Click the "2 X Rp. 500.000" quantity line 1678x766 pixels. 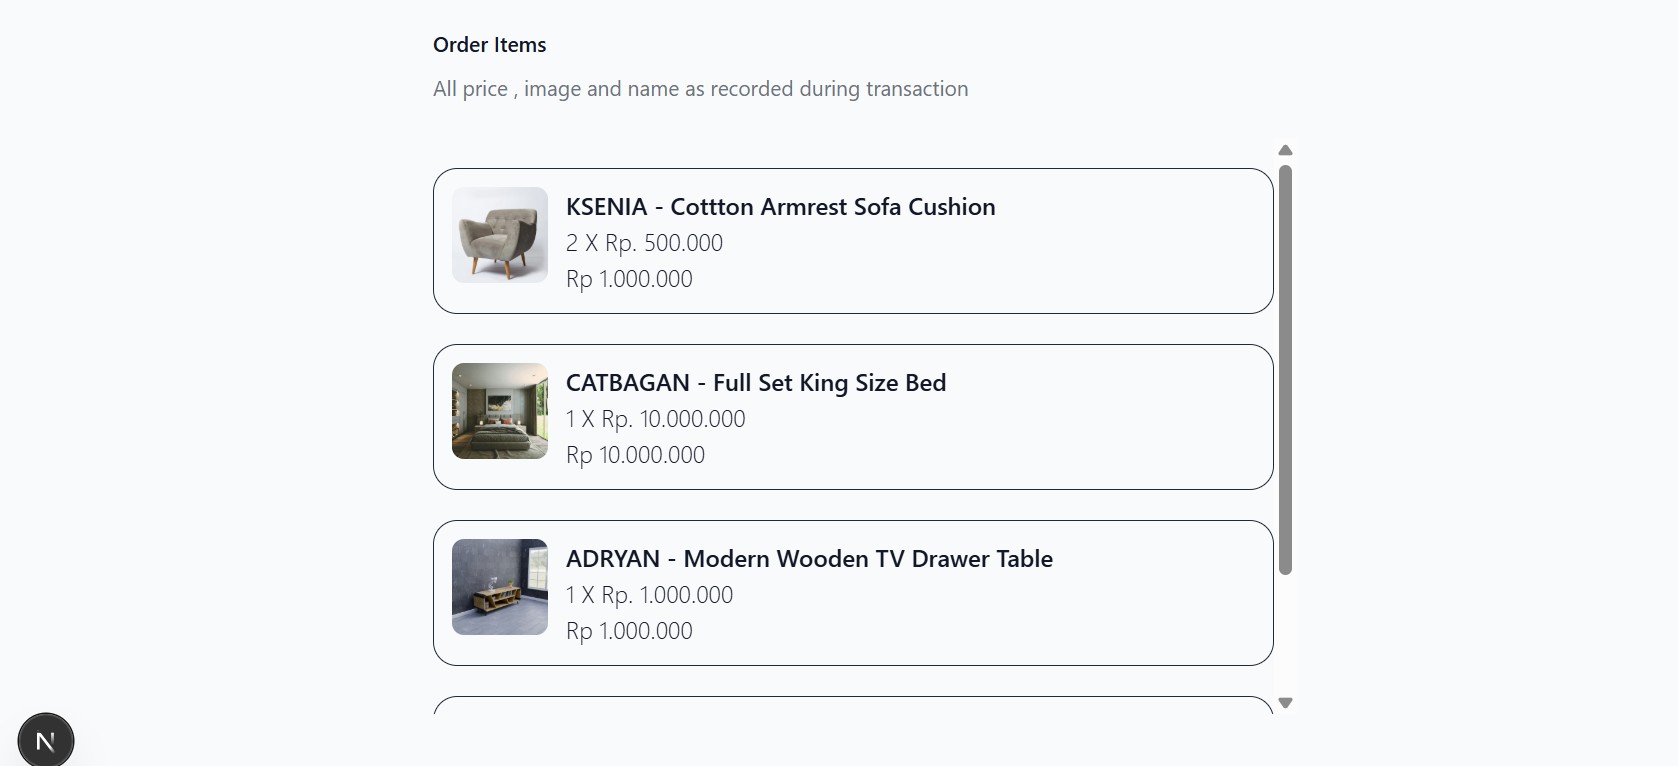pos(644,243)
